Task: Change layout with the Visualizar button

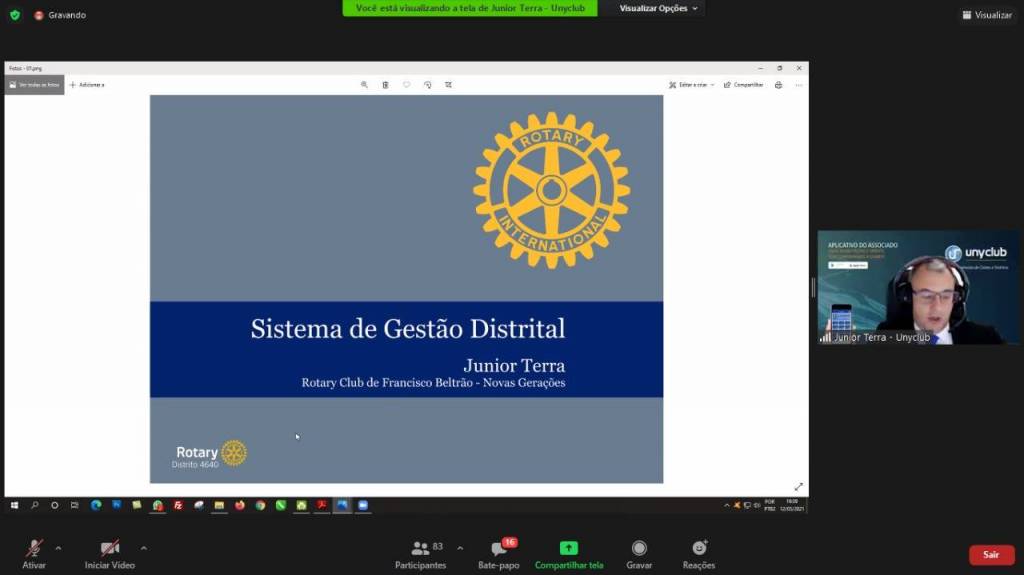Action: point(987,15)
